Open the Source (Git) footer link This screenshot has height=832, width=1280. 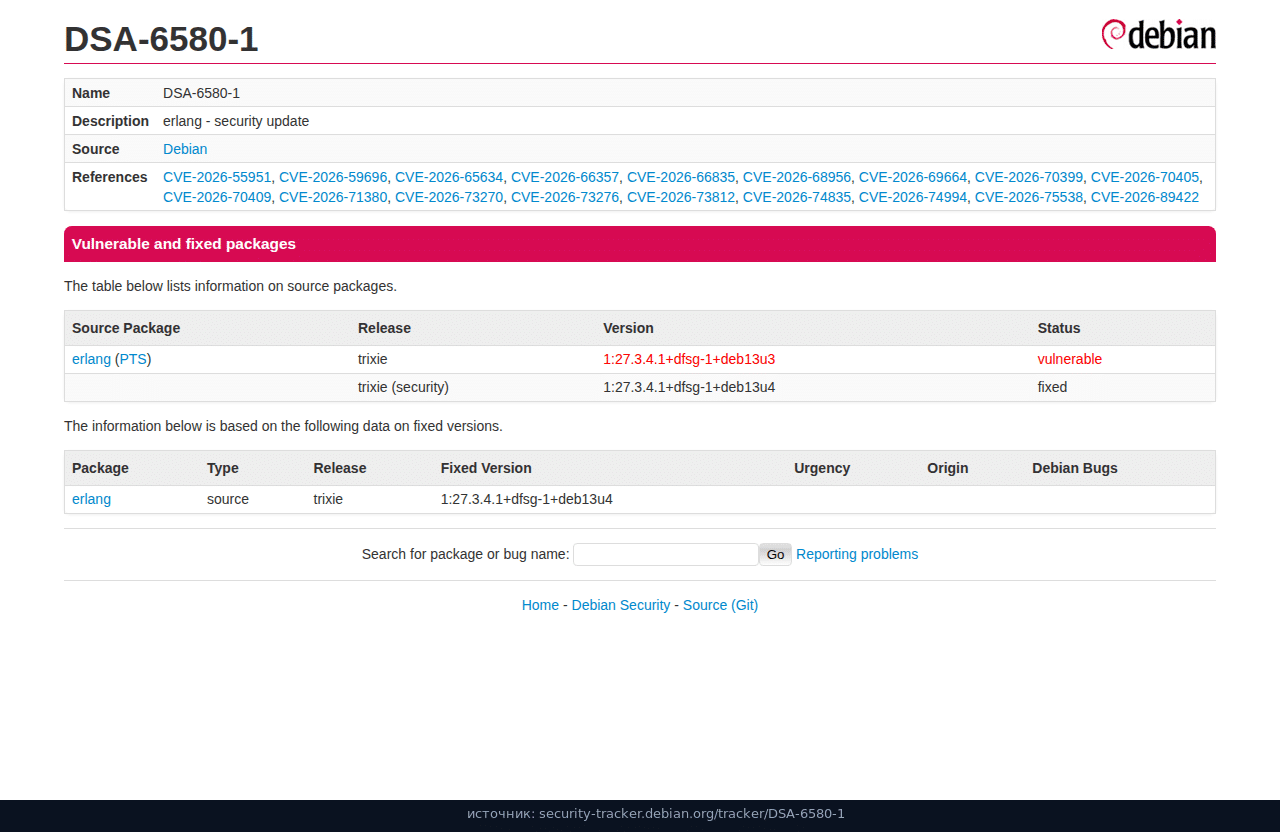click(x=720, y=605)
